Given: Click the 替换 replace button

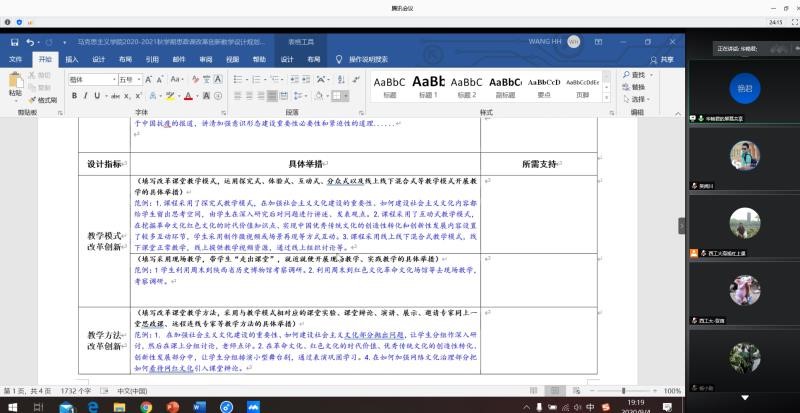Looking at the screenshot, I should [637, 87].
